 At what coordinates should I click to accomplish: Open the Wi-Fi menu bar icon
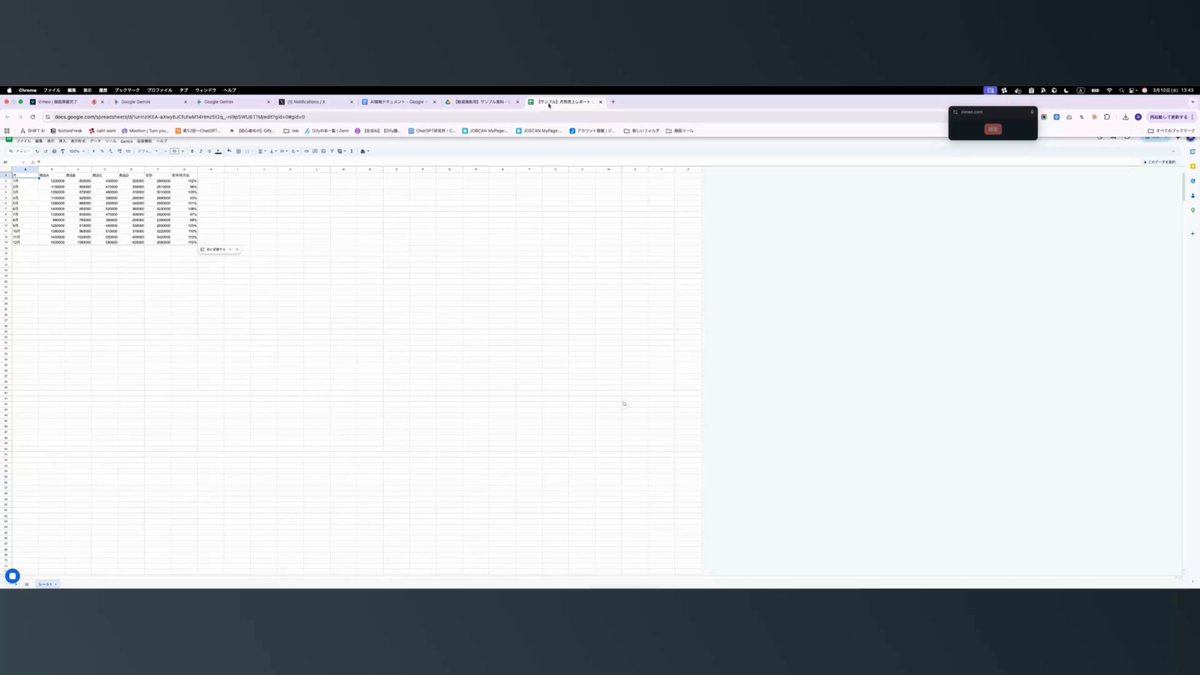point(1109,90)
